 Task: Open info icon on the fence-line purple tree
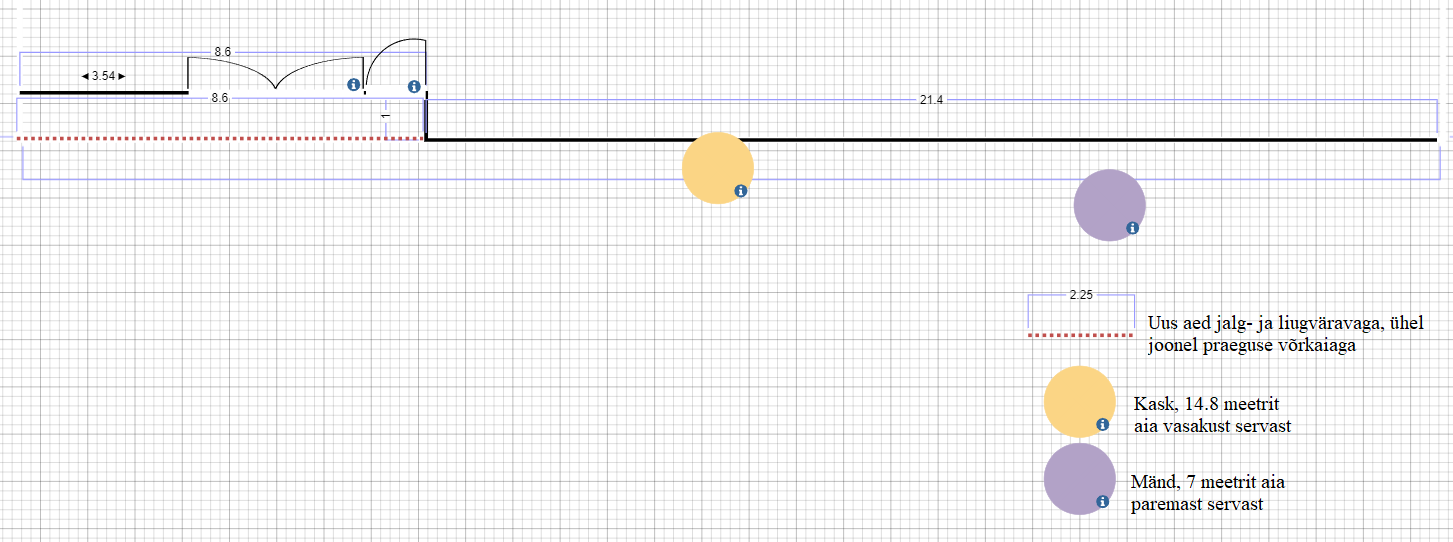click(x=1132, y=228)
